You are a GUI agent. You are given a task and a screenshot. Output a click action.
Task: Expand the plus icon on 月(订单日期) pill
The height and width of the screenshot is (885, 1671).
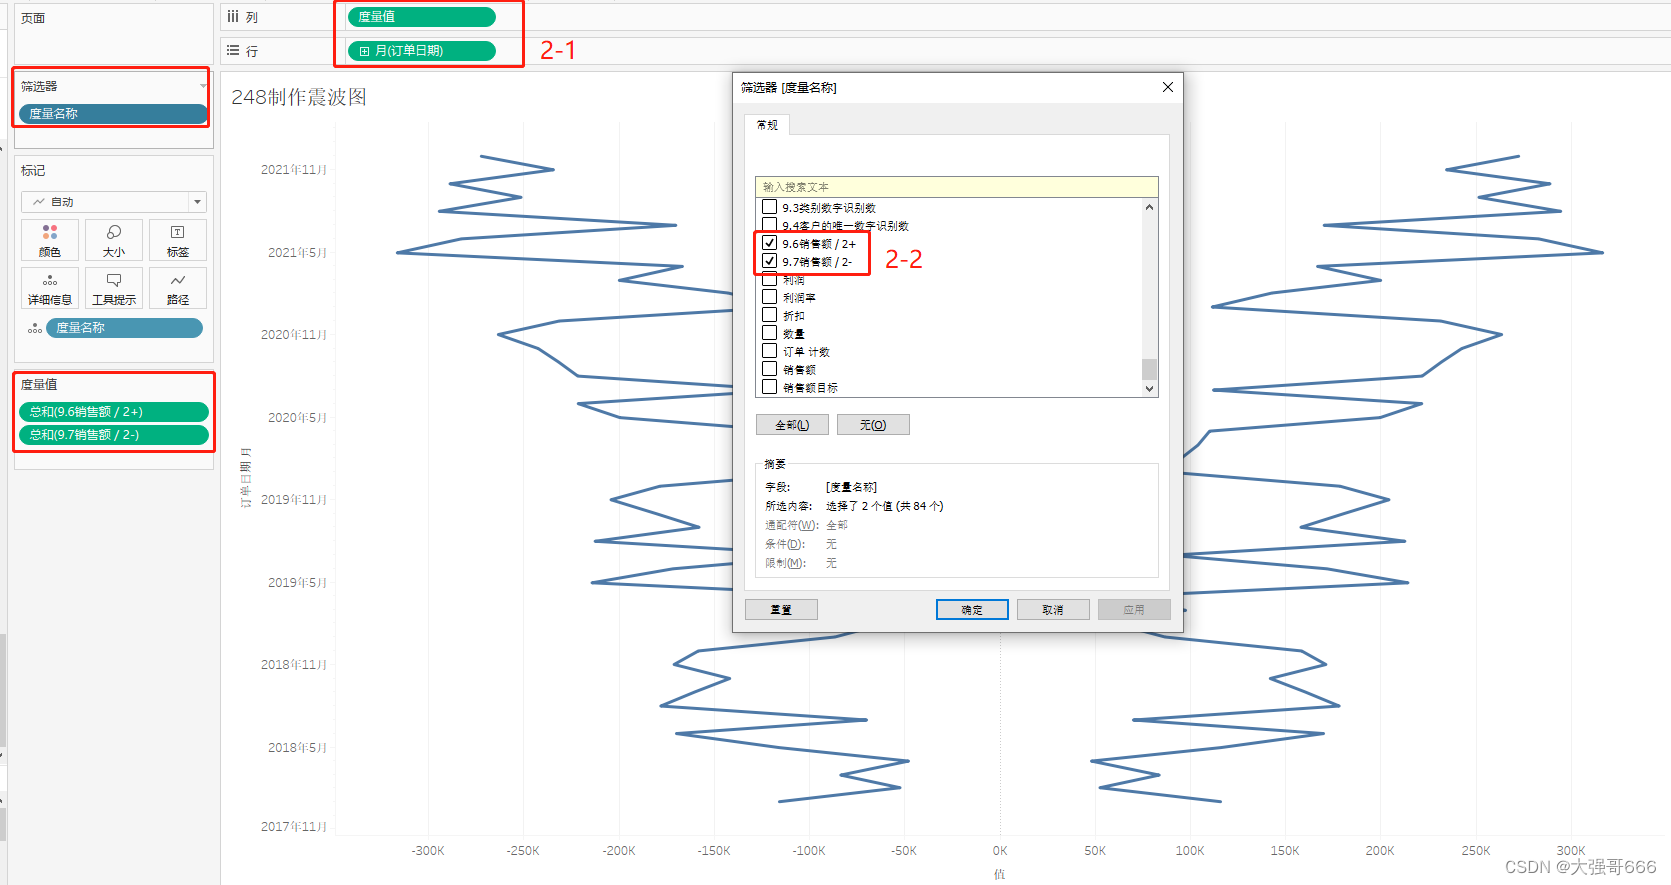[364, 51]
